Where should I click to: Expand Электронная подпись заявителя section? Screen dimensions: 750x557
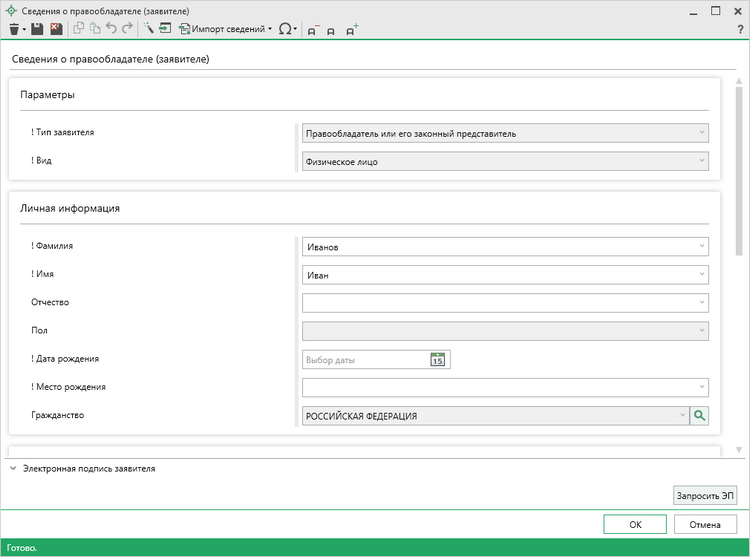[x=13, y=469]
